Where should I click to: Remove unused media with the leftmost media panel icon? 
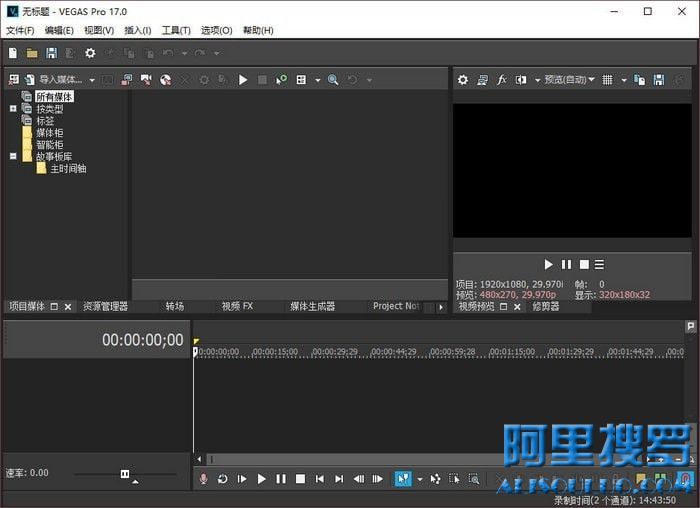14,79
